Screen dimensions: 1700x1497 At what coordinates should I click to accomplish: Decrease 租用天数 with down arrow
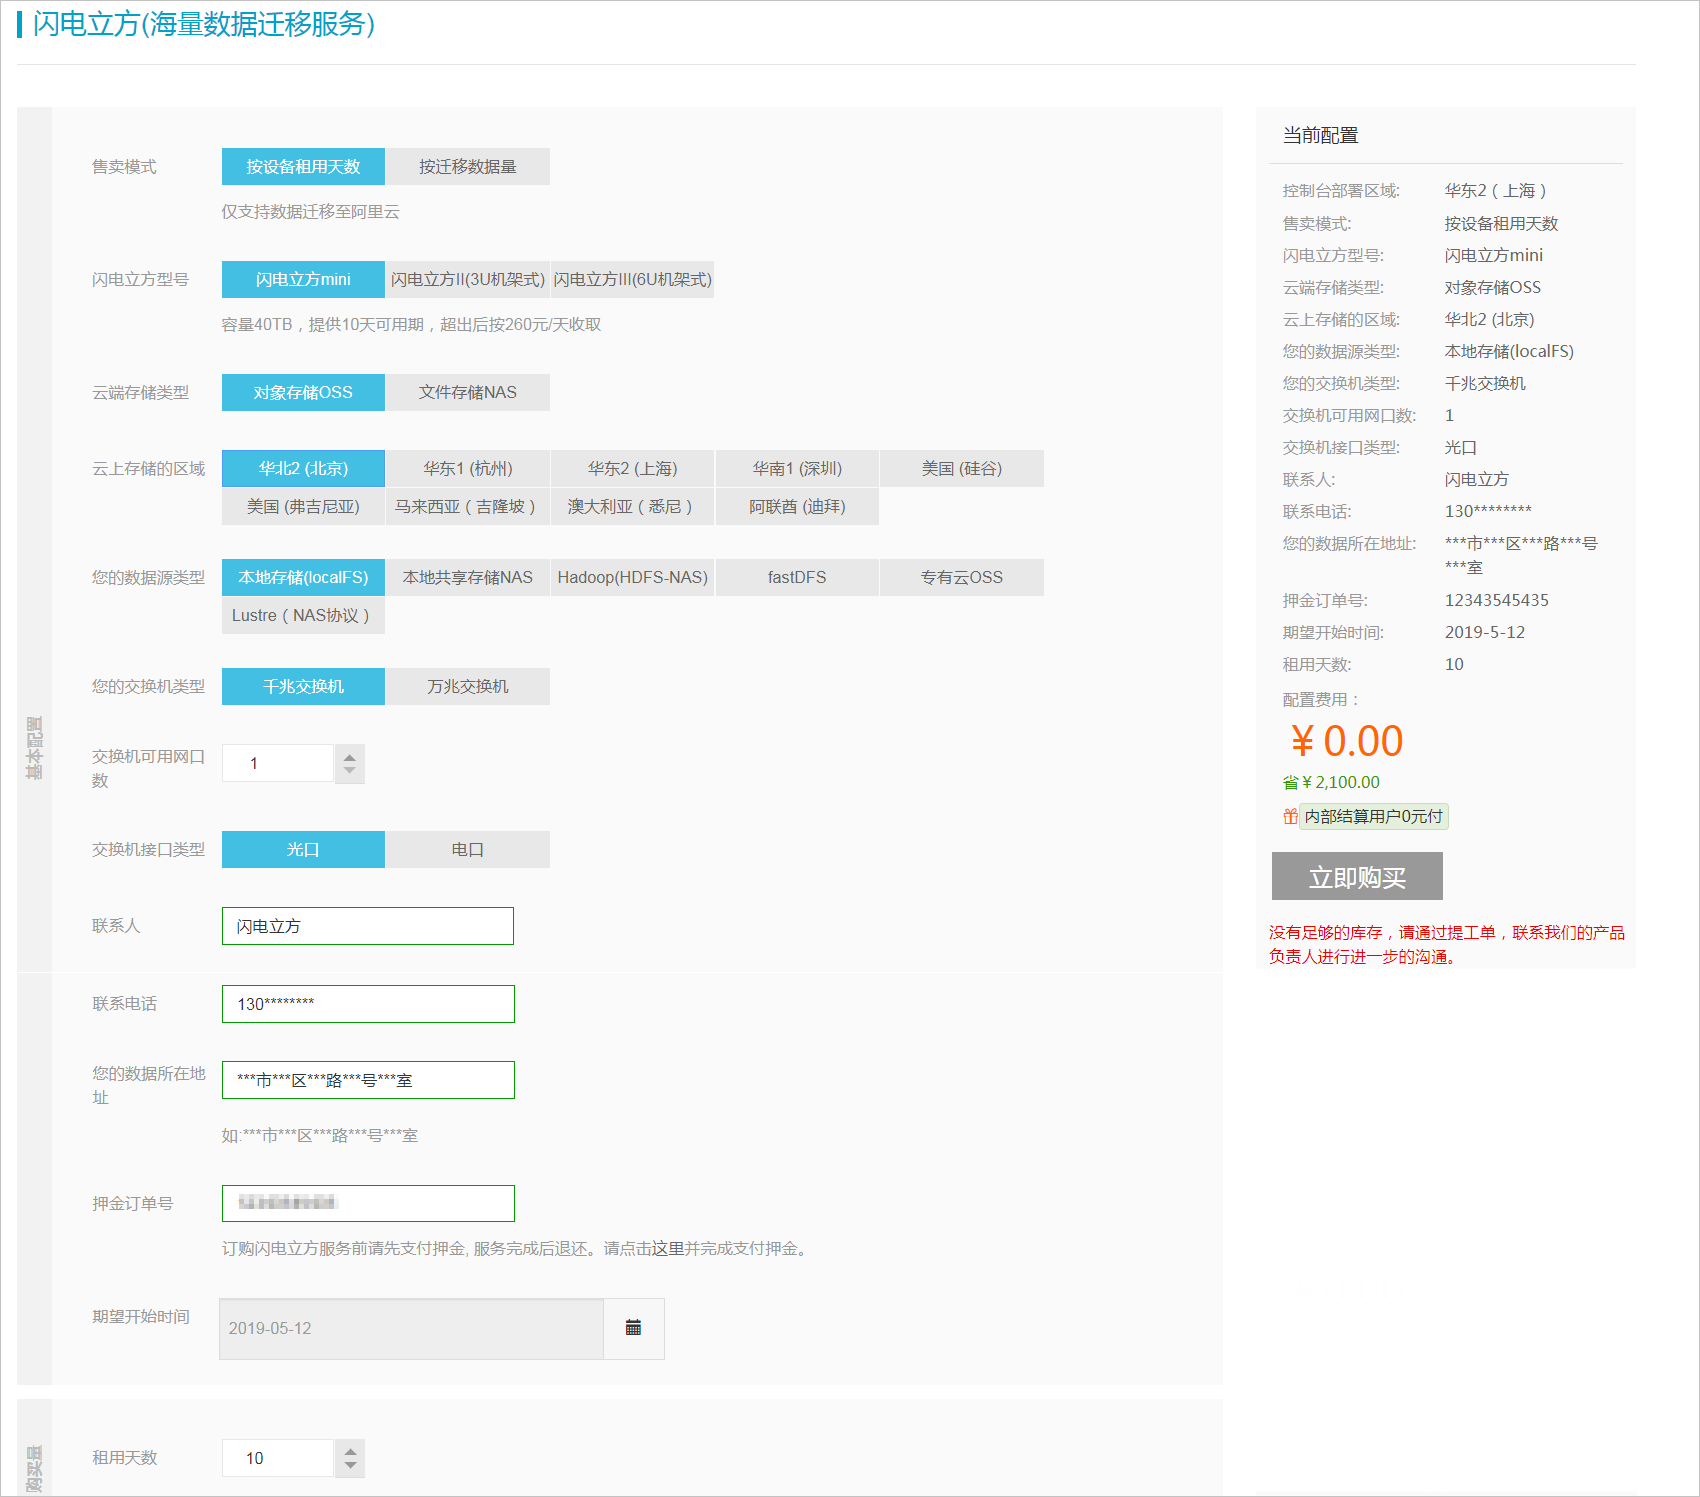[x=349, y=1467]
